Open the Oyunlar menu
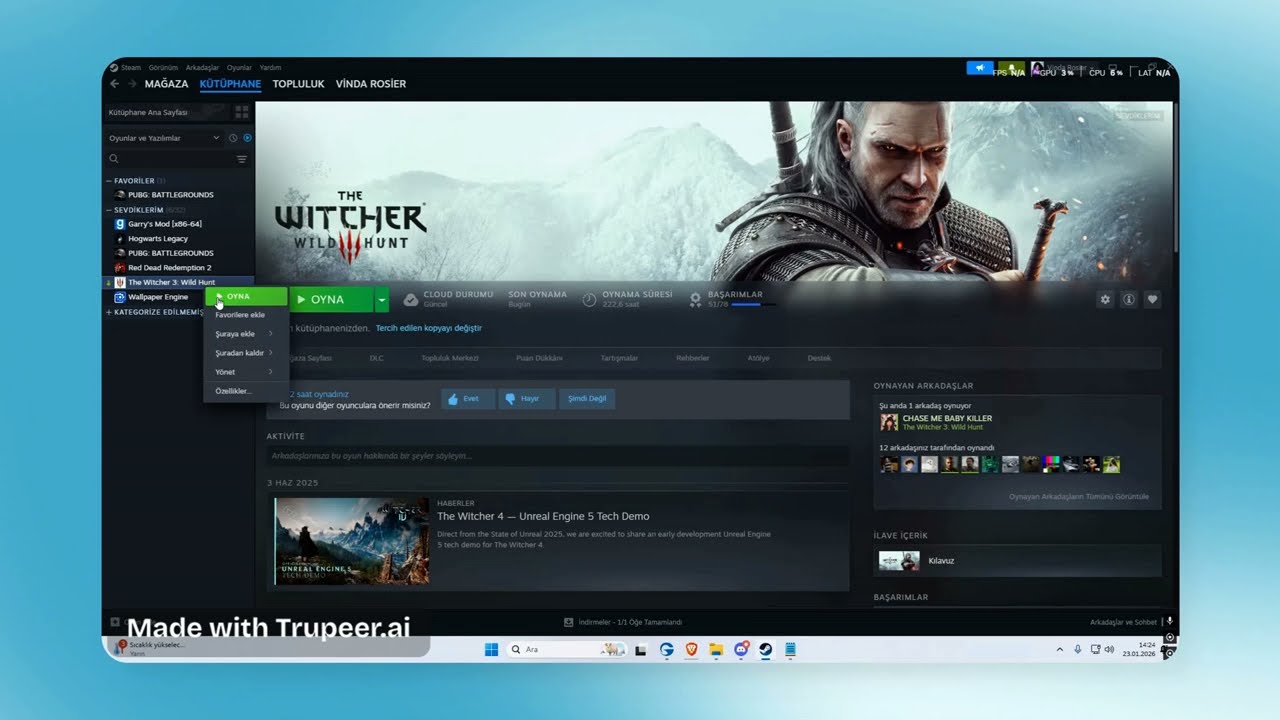Viewport: 1280px width, 720px height. (239, 68)
